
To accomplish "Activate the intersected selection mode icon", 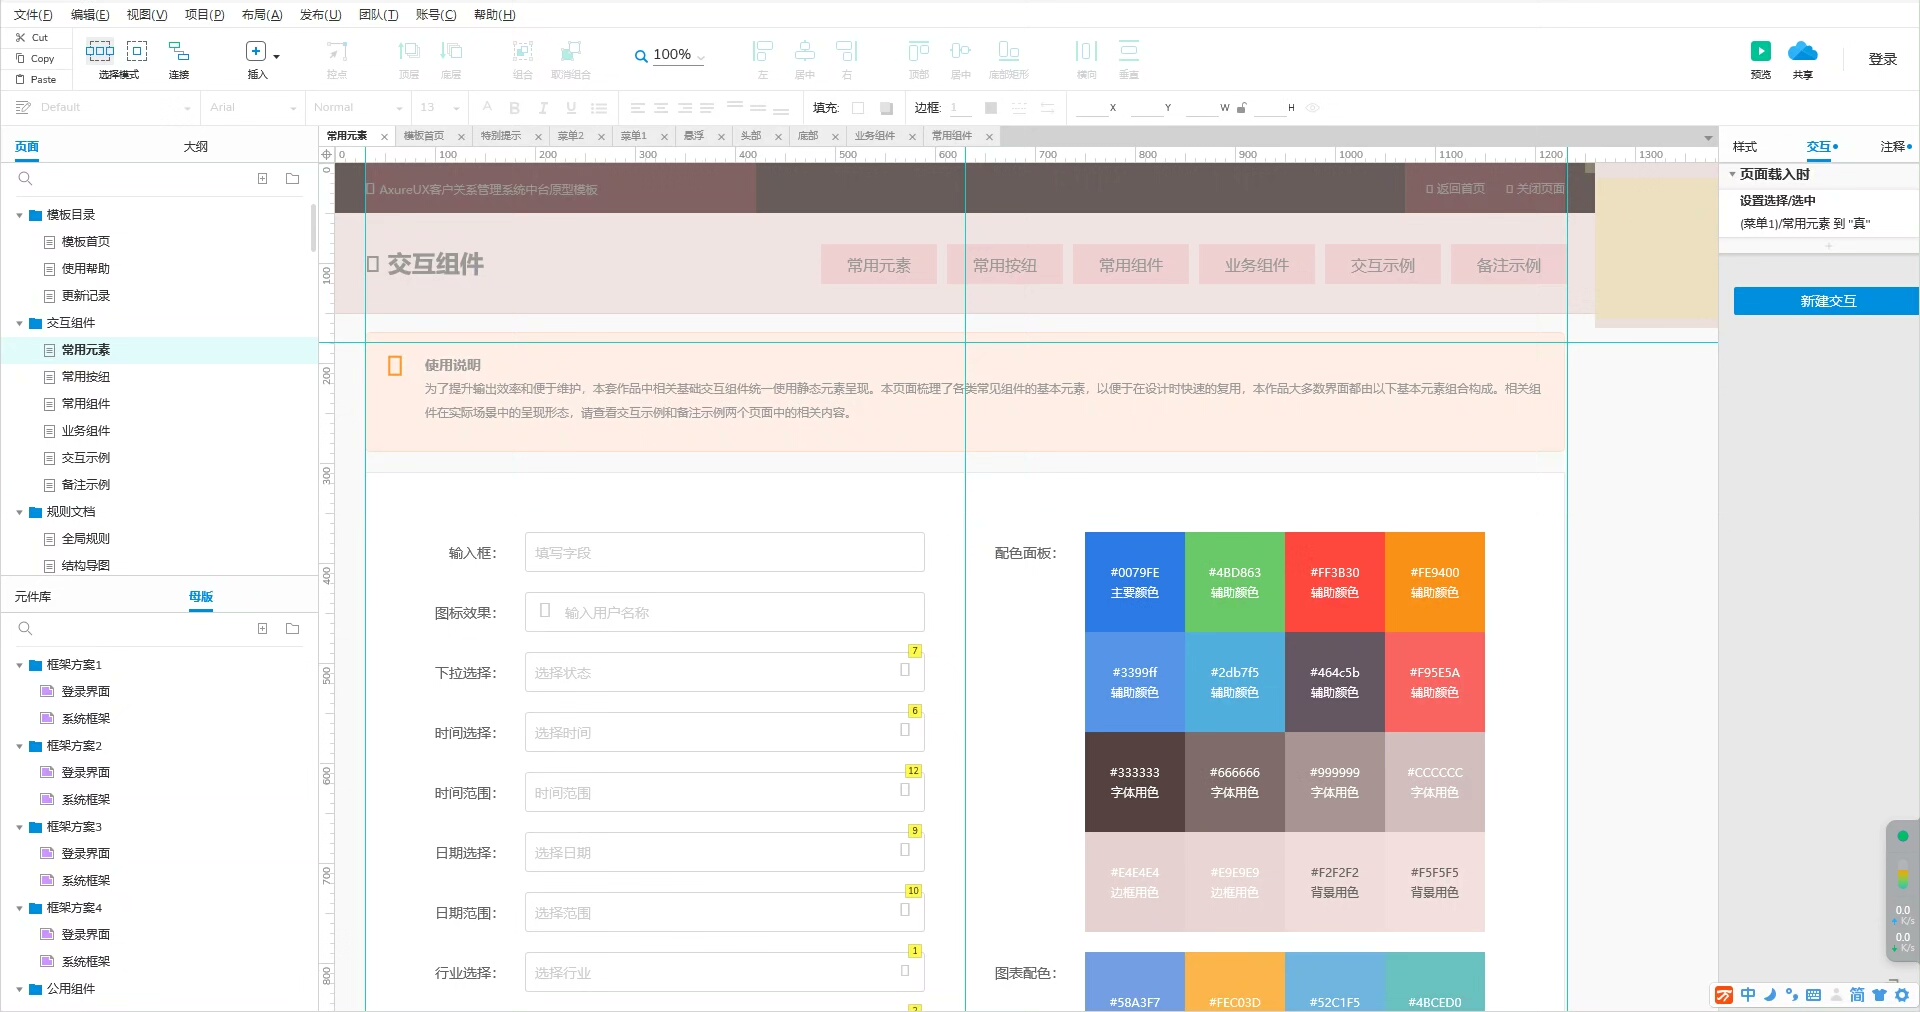I will point(100,51).
